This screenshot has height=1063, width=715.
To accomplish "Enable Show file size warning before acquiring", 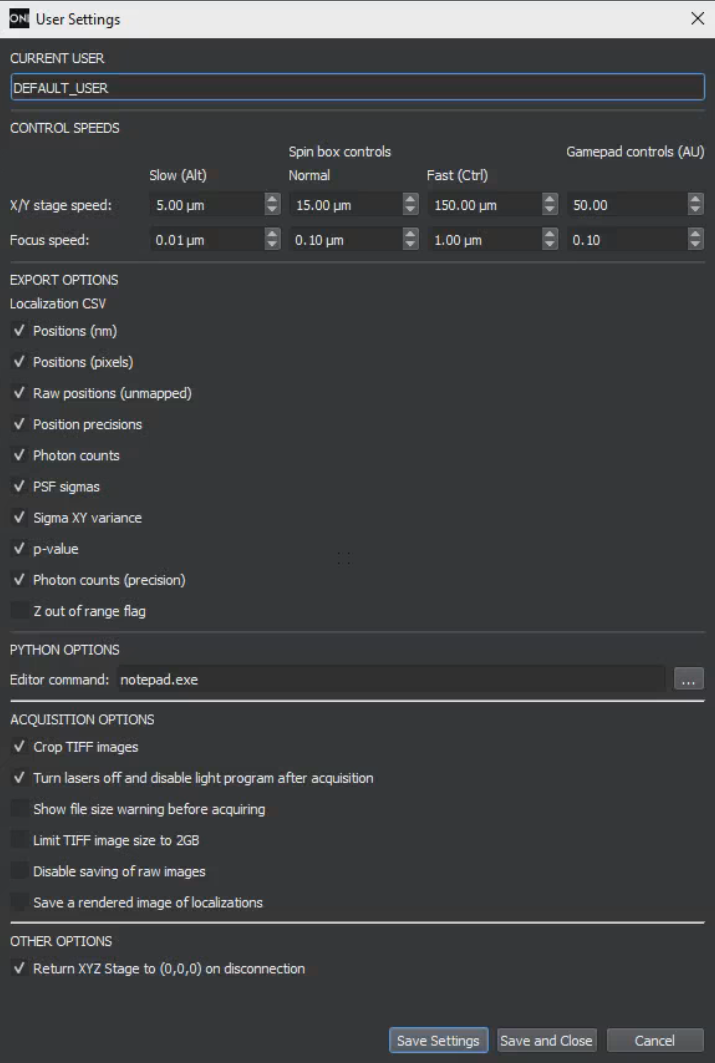I will [19, 809].
